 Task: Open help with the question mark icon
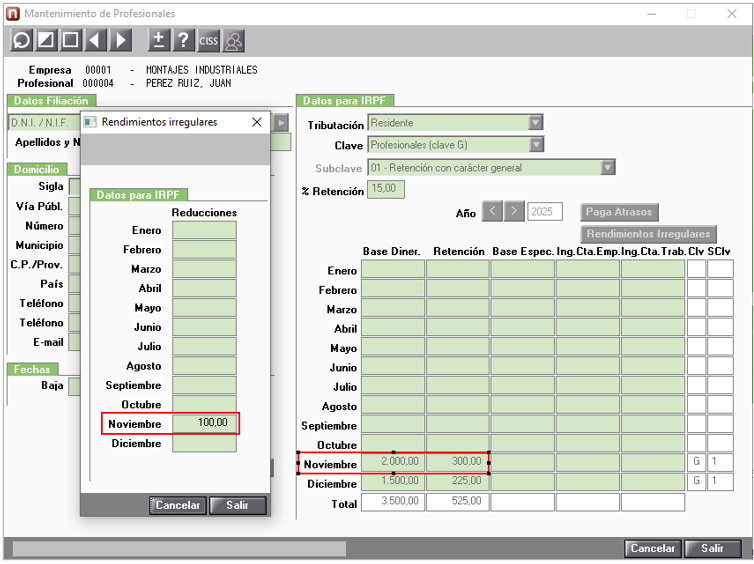click(183, 40)
